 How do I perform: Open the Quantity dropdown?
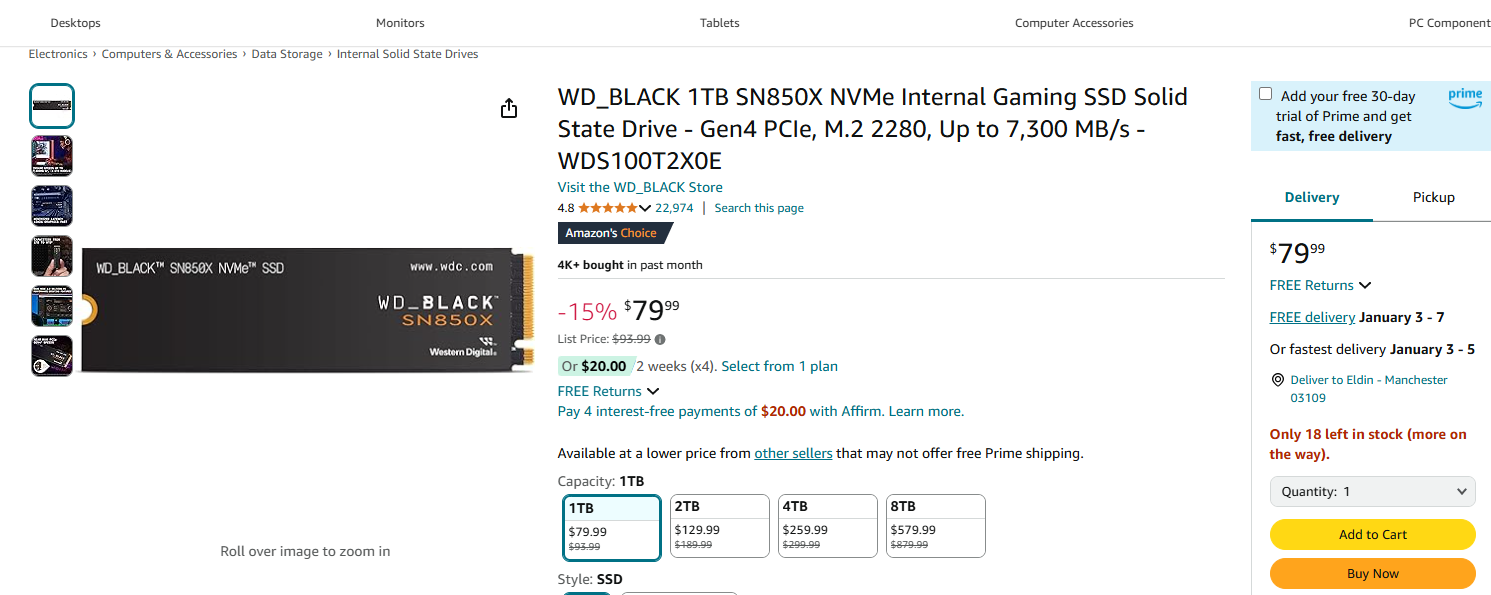1372,492
